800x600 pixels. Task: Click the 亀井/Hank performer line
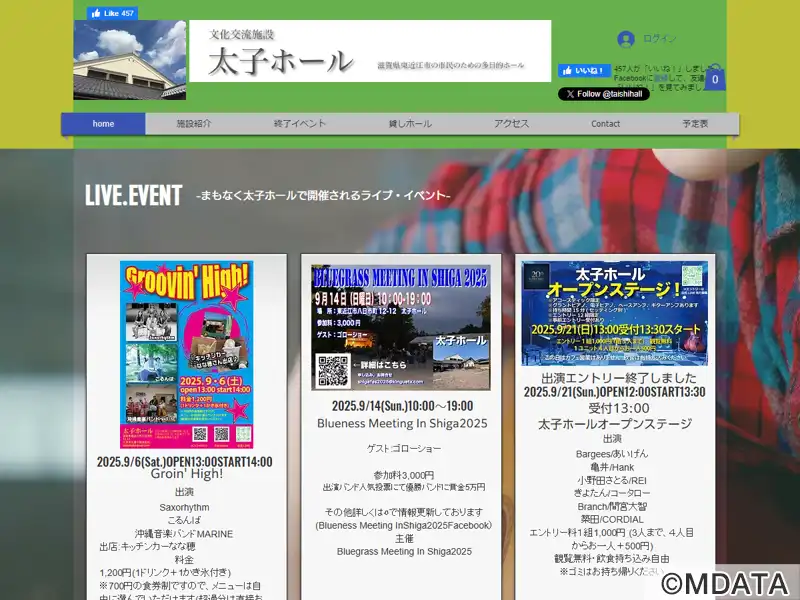tap(612, 467)
